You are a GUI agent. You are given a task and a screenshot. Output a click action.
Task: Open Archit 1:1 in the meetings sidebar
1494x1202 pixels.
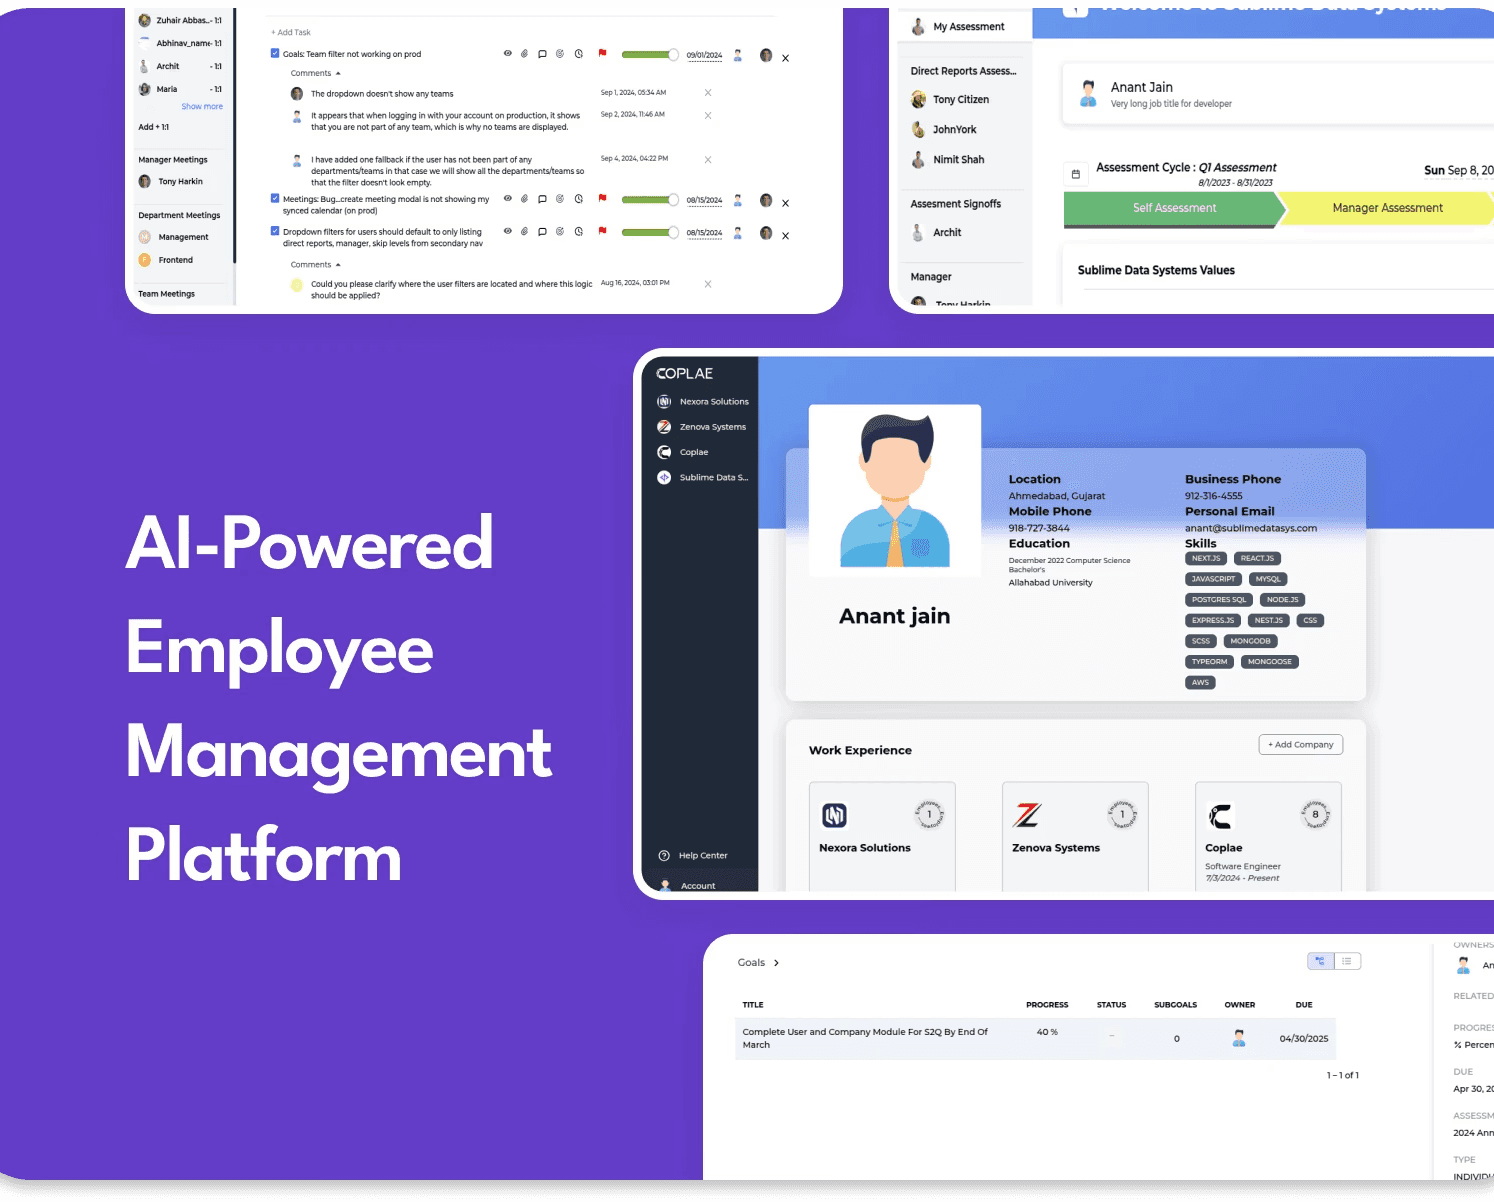click(180, 66)
